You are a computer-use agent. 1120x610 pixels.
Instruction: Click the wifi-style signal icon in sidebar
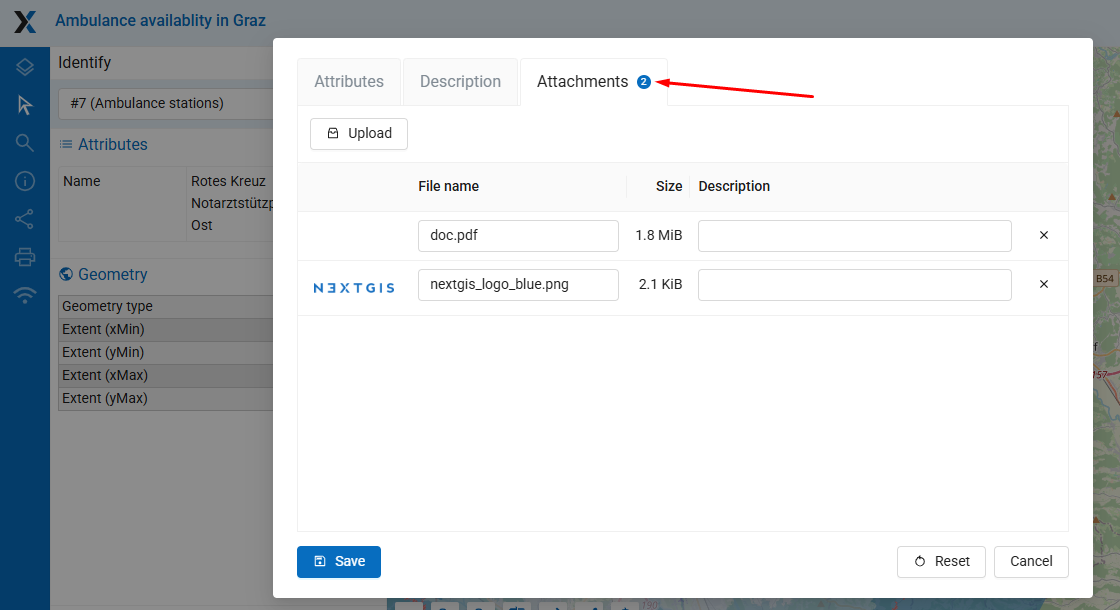coord(25,295)
